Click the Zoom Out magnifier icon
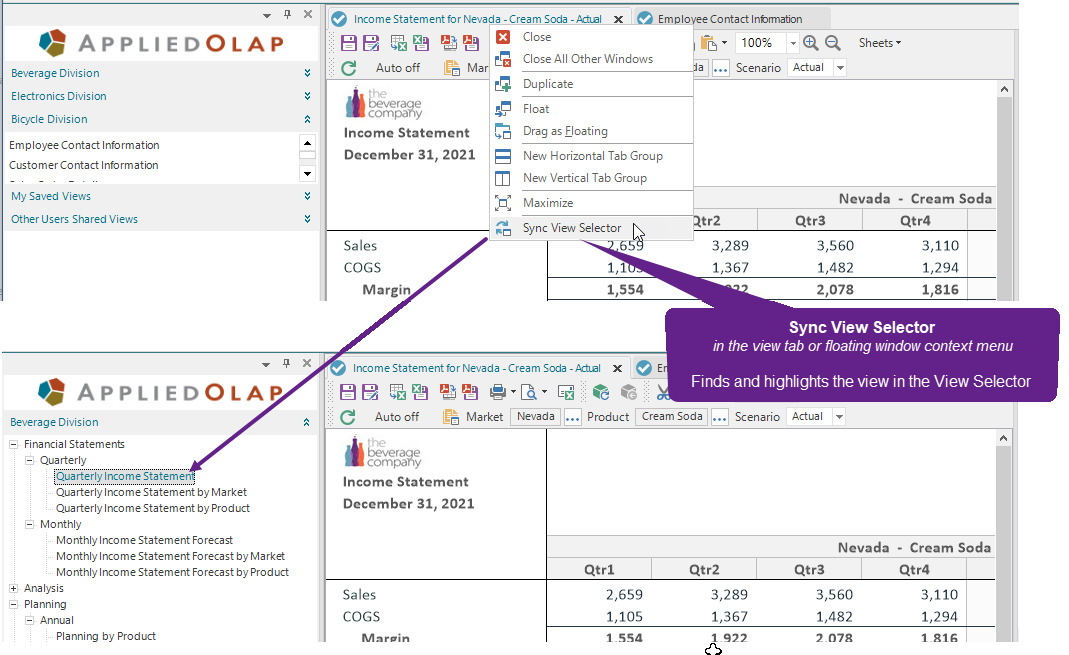1069x655 pixels. (x=832, y=43)
